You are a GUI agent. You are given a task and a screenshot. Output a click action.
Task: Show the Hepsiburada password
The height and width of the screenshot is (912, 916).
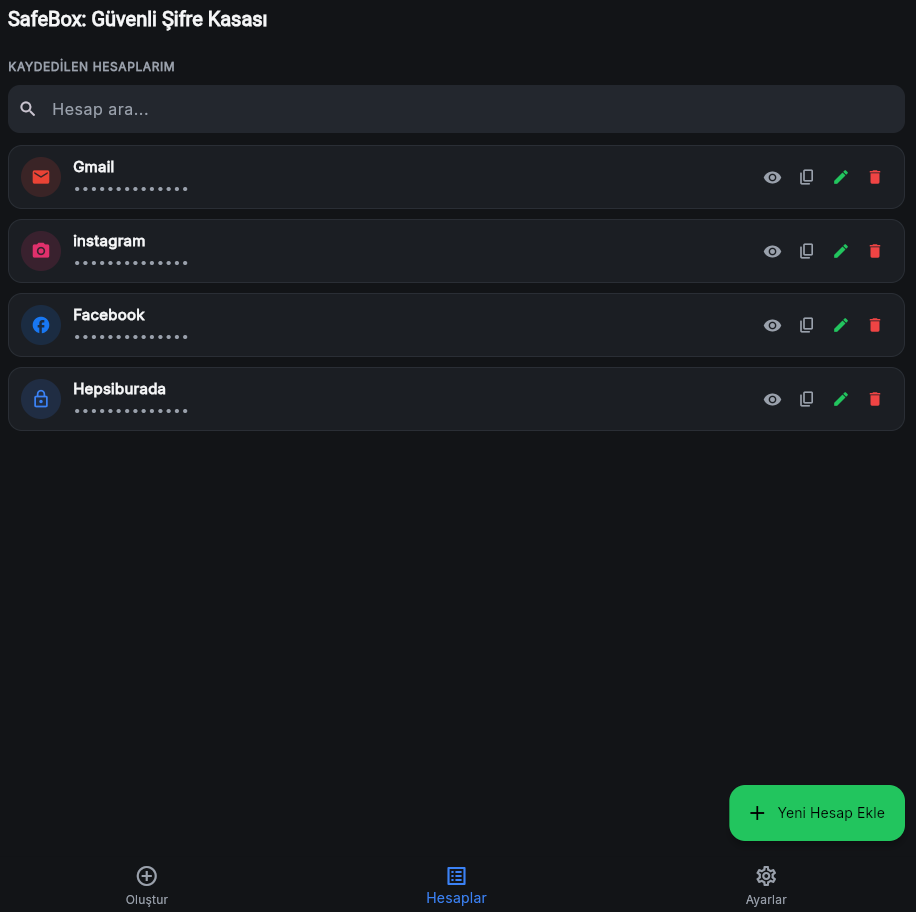click(772, 399)
